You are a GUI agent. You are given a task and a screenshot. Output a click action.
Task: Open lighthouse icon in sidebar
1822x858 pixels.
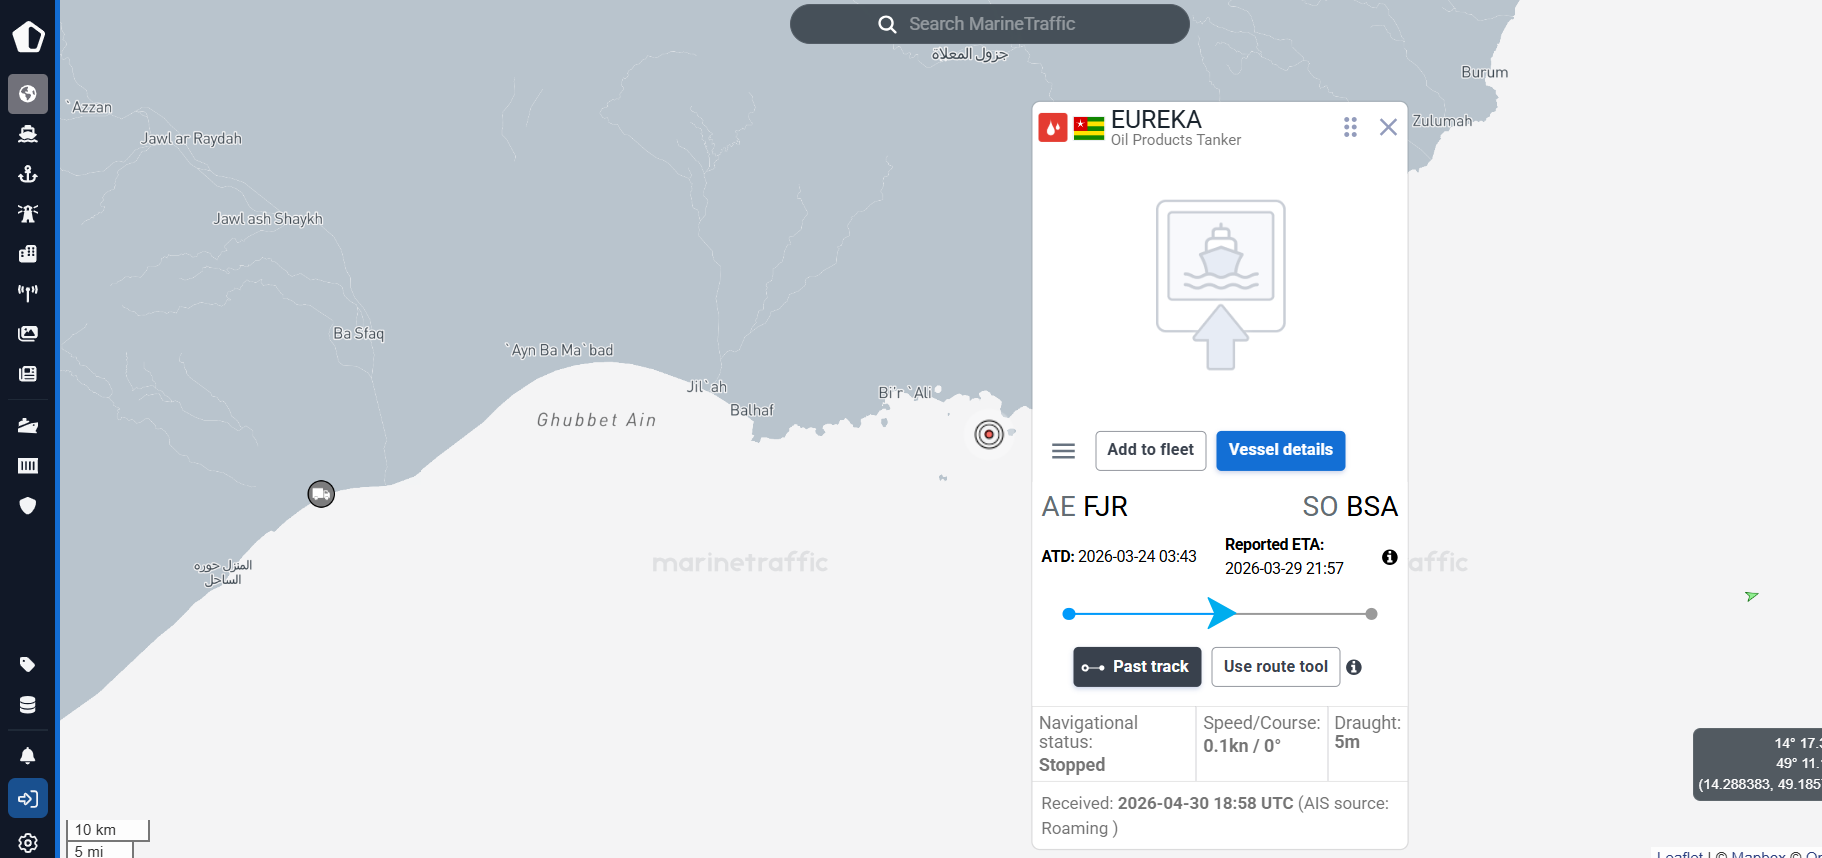point(28,214)
